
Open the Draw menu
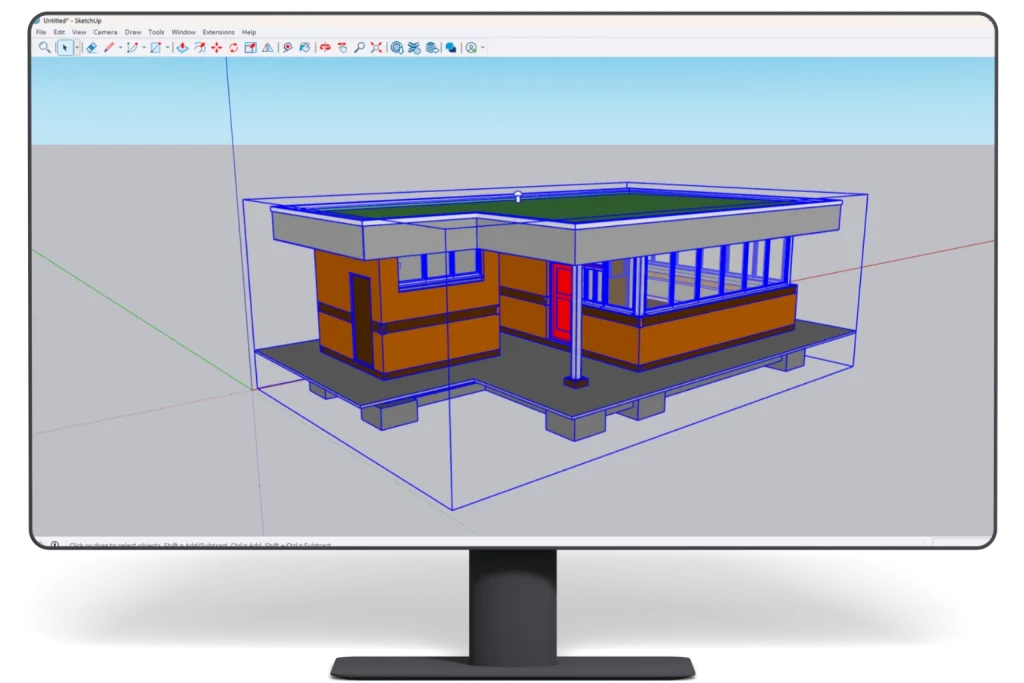131,31
